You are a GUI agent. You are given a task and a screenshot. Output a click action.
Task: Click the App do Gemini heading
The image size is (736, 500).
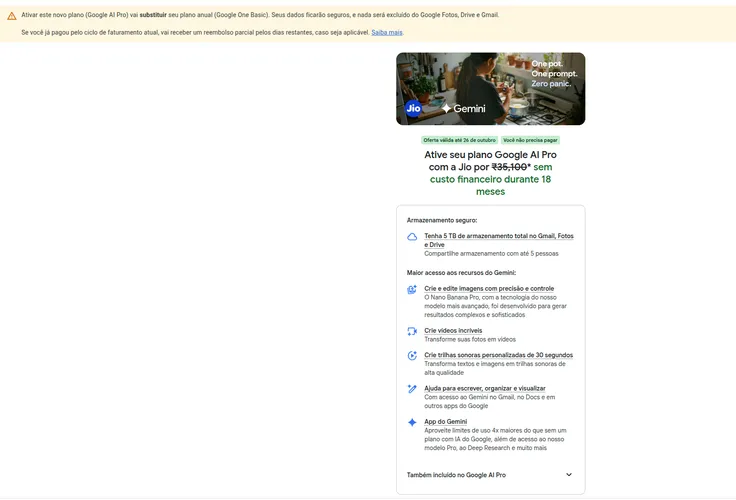pos(445,422)
